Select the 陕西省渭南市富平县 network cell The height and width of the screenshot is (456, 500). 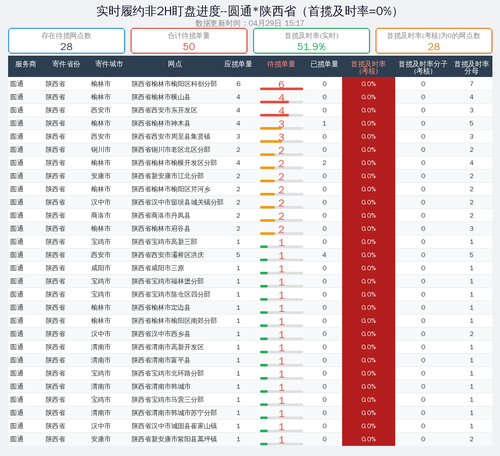[161, 361]
